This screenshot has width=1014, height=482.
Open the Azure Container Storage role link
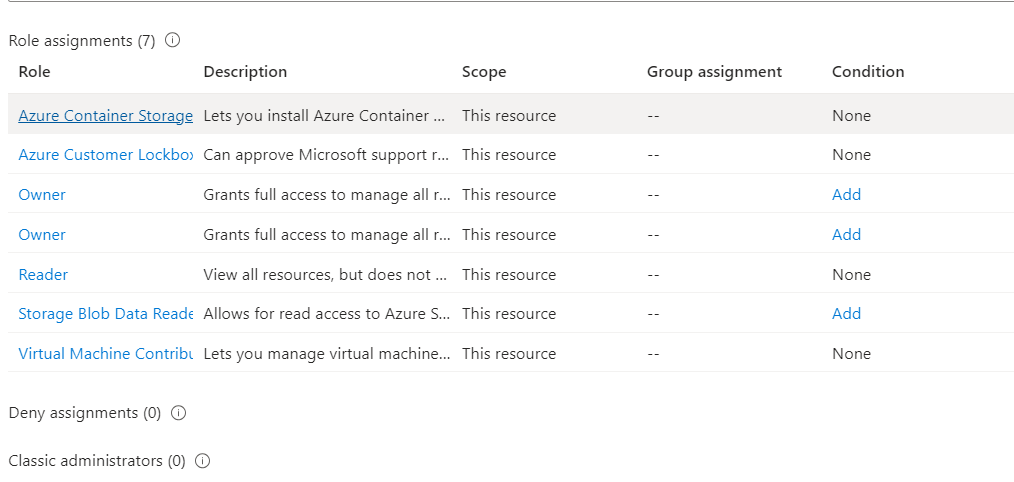pyautogui.click(x=105, y=116)
